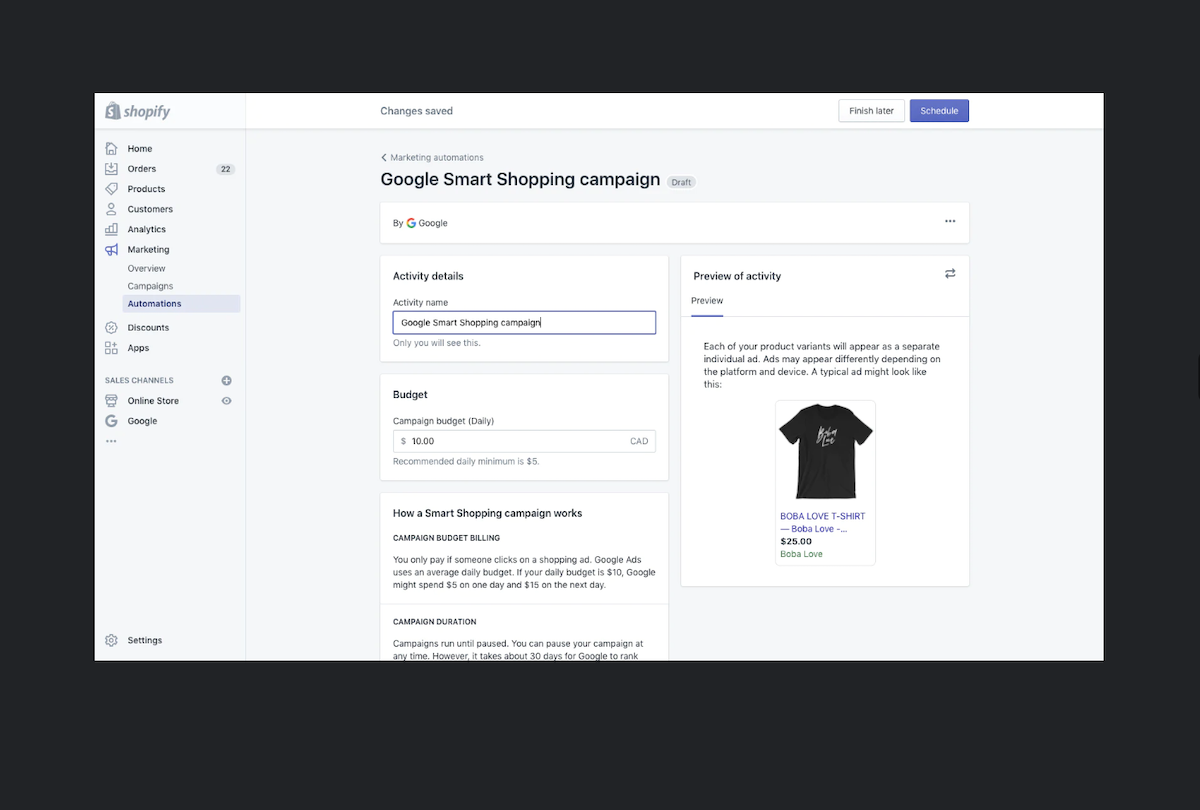Go to Products

(x=146, y=189)
